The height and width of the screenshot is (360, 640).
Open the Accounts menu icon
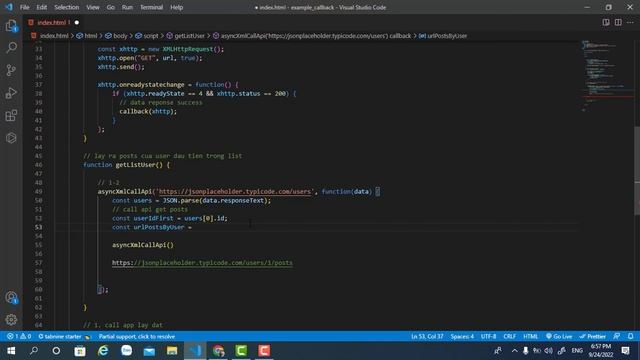coord(11,298)
